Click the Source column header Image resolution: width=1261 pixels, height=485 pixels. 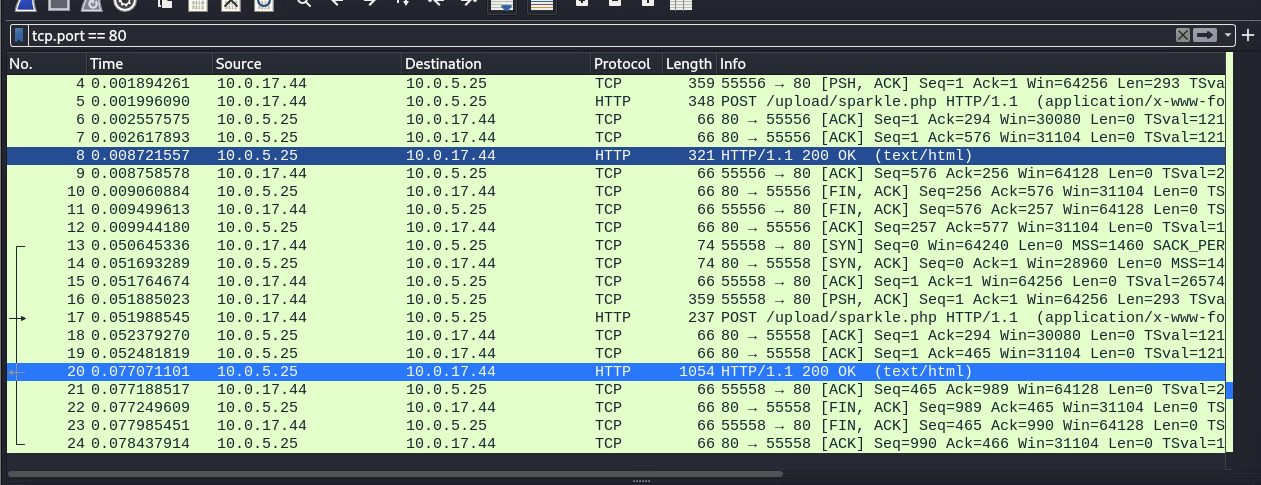[x=239, y=64]
